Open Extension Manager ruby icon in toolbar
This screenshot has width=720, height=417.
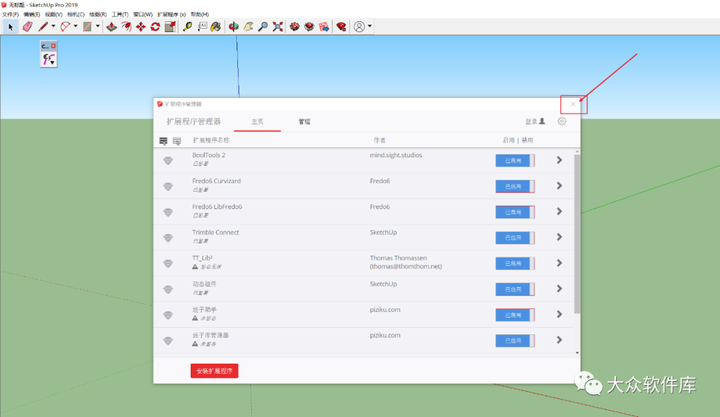[341, 27]
